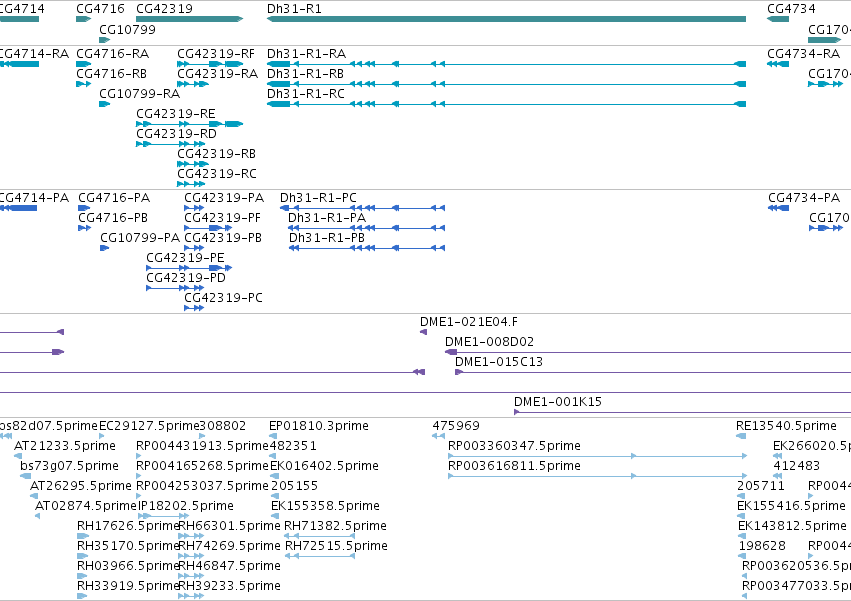Image resolution: width=851 pixels, height=601 pixels.
Task: Select EST EK155416.5prime label
Action: [791, 507]
